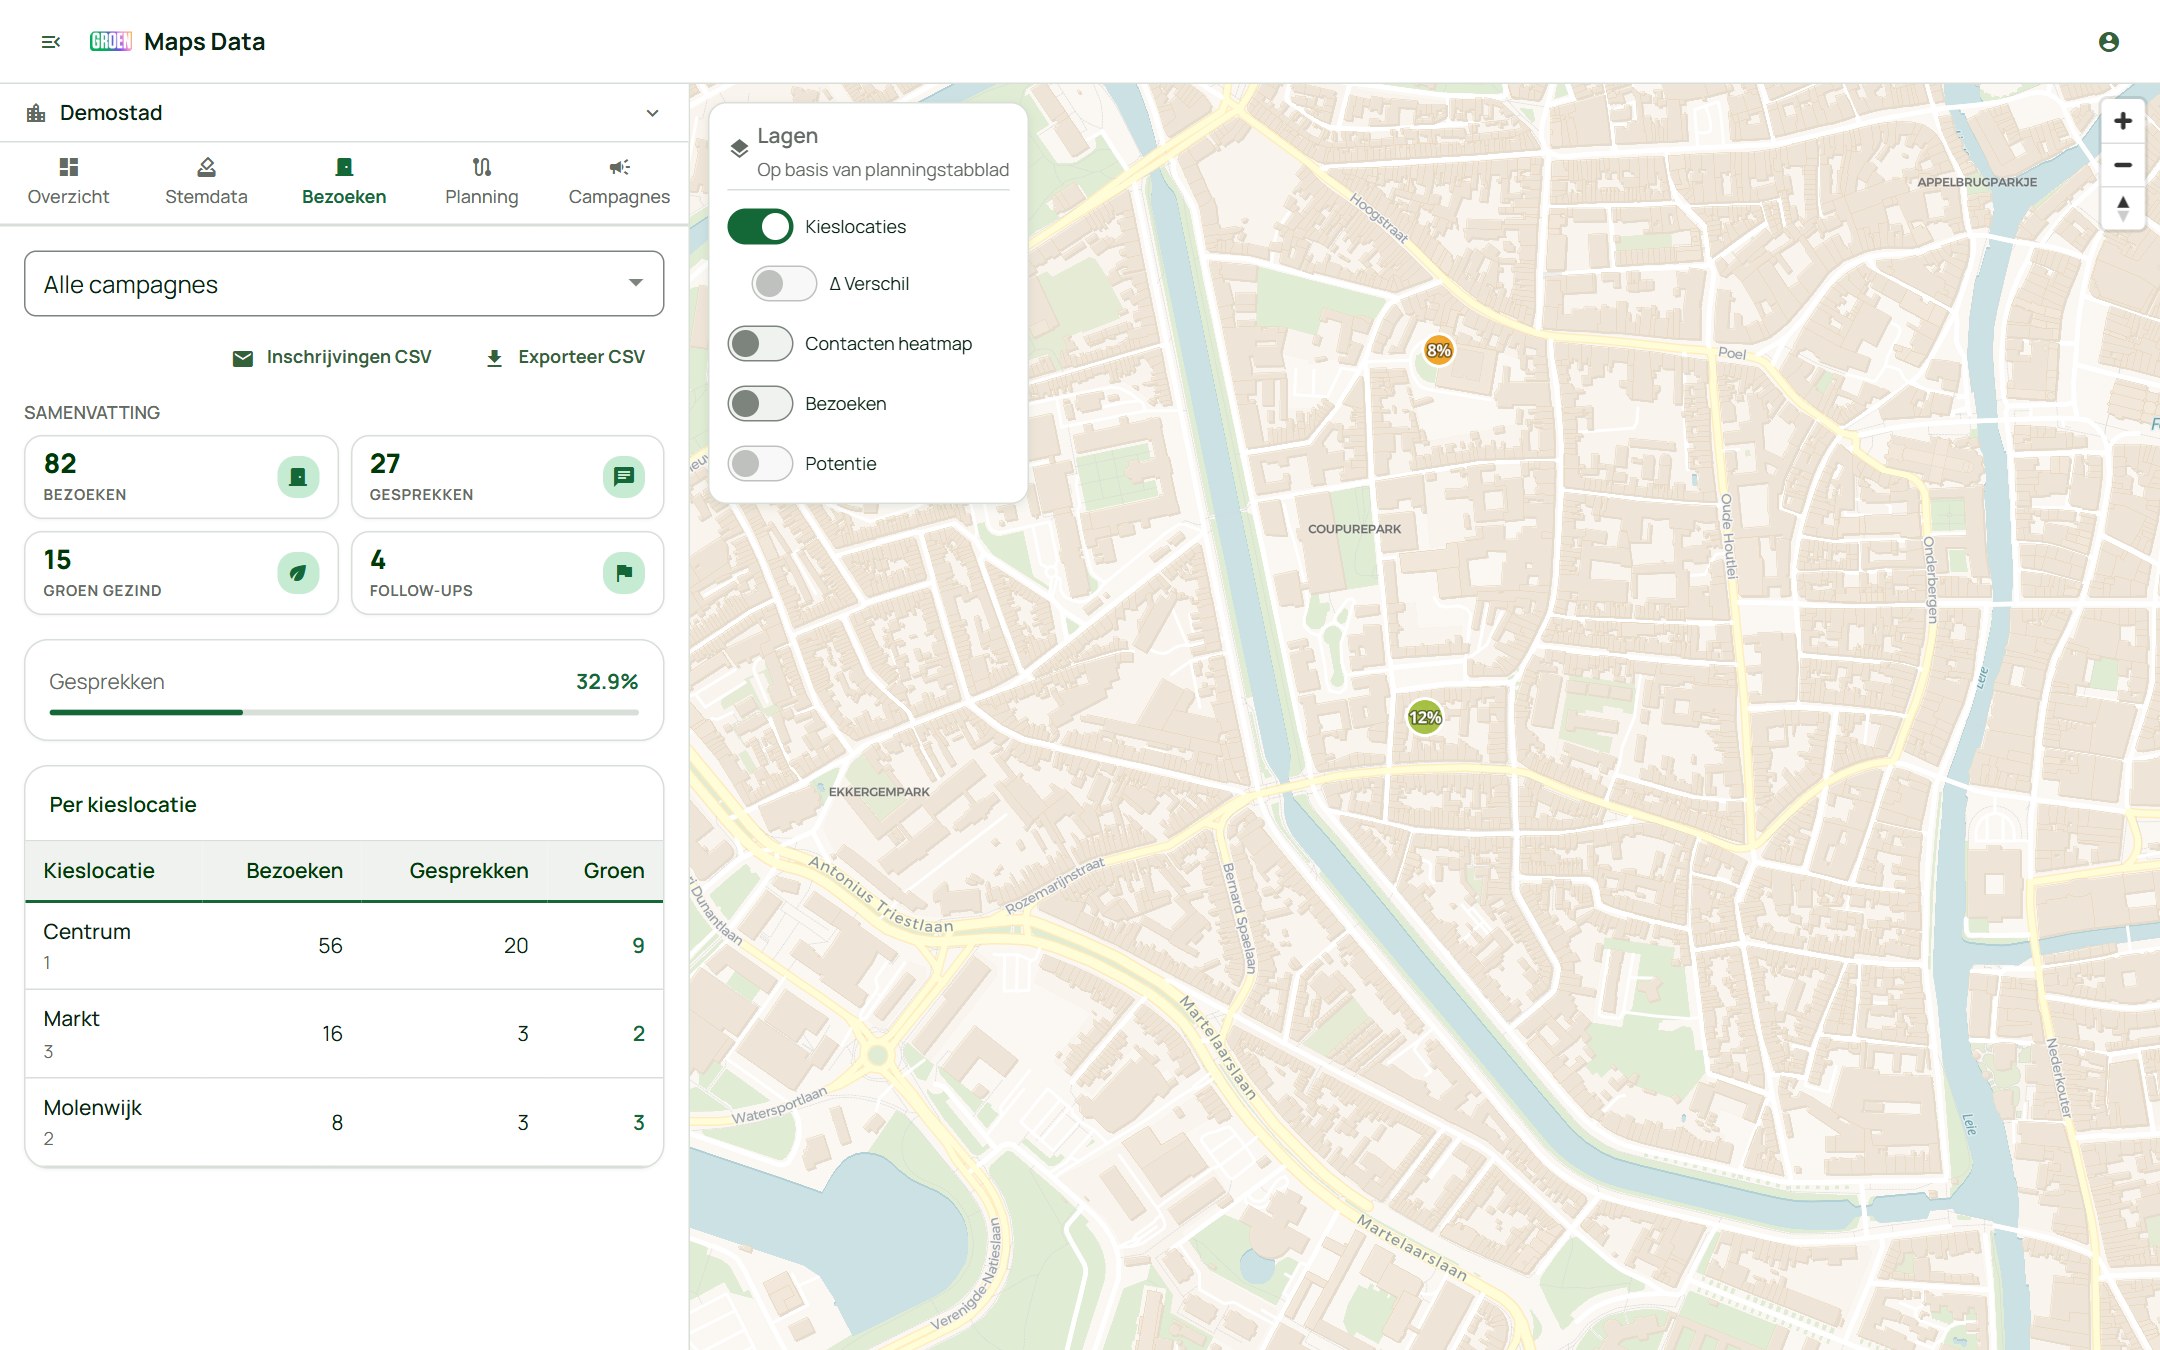Disable the Kieslocaties layer toggle
This screenshot has height=1350, width=2160.
760,227
